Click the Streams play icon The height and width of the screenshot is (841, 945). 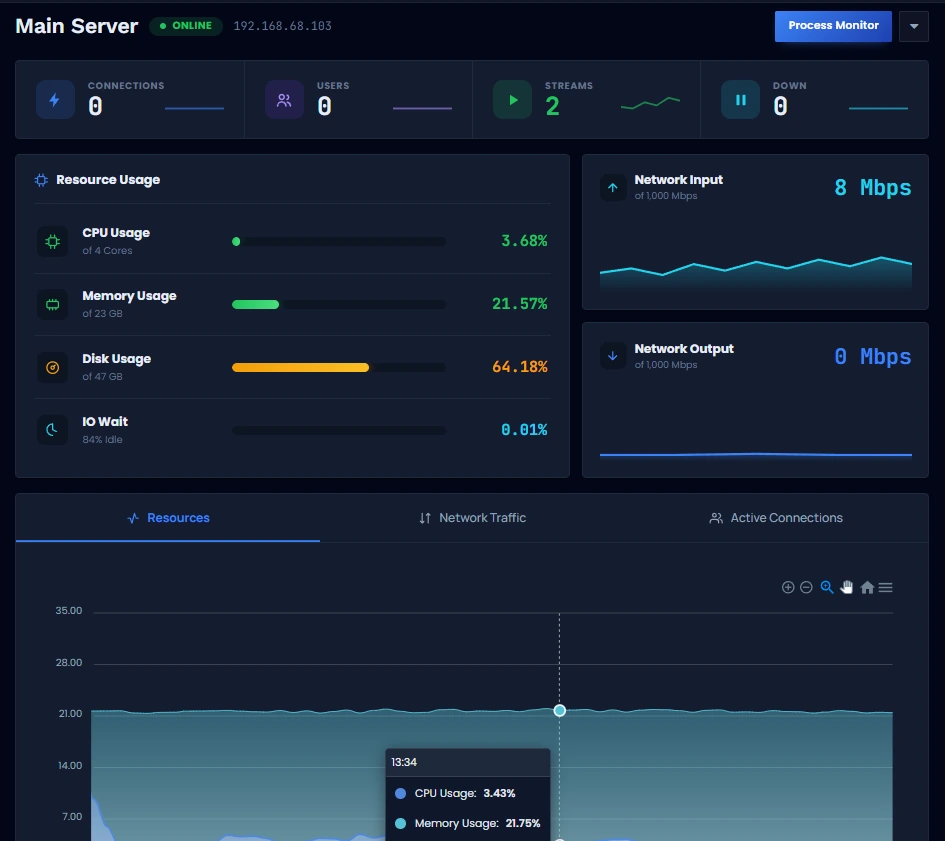point(512,99)
